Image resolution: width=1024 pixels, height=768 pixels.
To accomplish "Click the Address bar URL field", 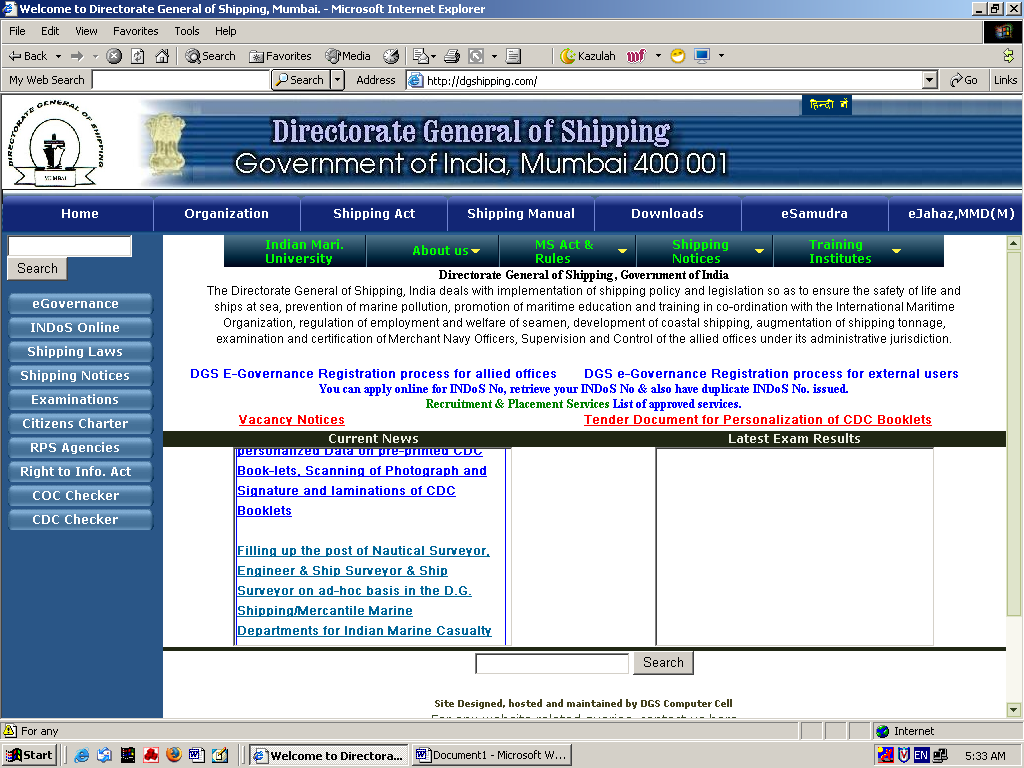I will [664, 80].
